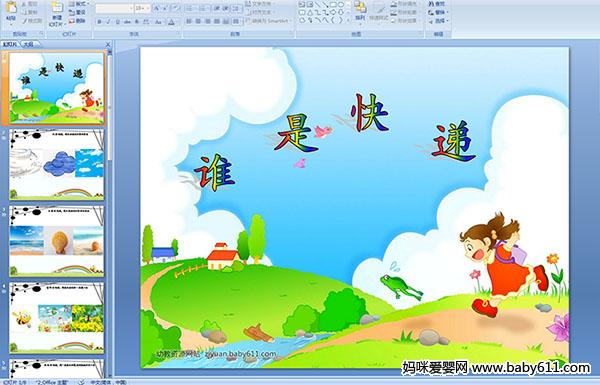The height and width of the screenshot is (385, 600).
Task: Toggle Underline formatting in font group
Action: click(117, 22)
